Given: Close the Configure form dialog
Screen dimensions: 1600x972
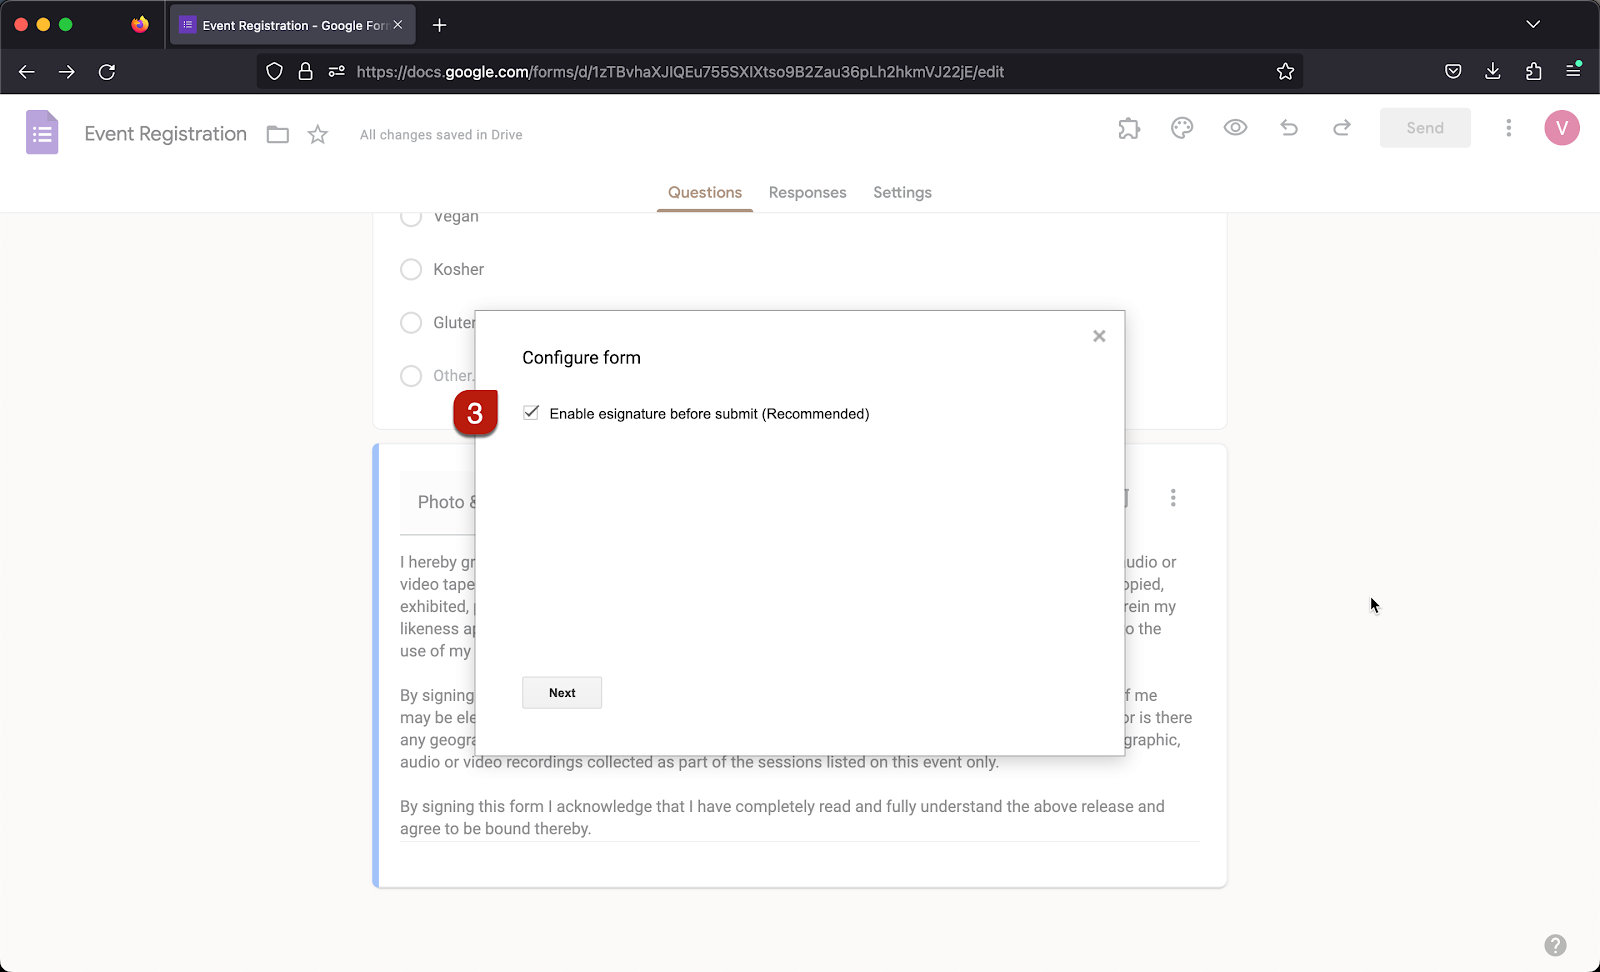Looking at the screenshot, I should click(1098, 336).
